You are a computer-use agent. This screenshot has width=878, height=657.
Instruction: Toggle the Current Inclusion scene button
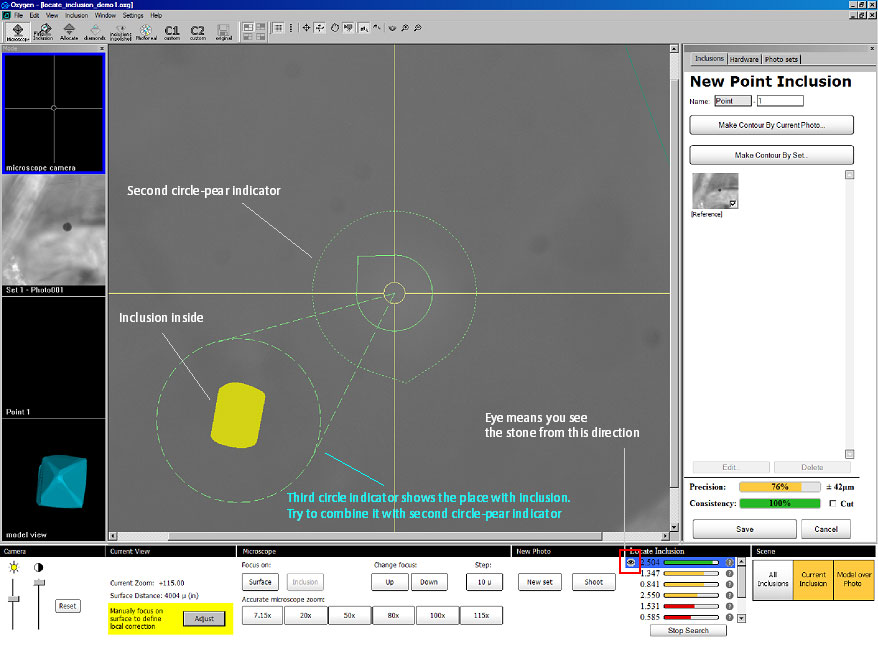click(813, 579)
